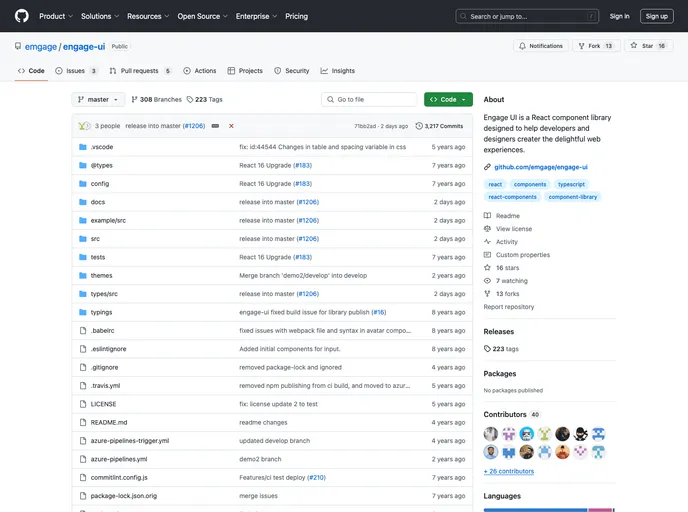Click Report repository link
The image size is (688, 512).
509,307
